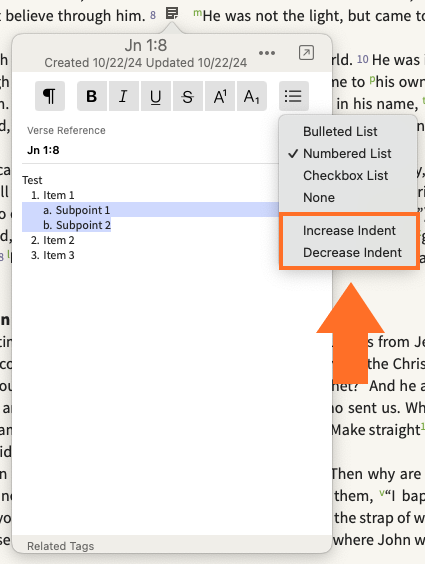
Task: Open note in separate window icon
Action: (x=306, y=53)
